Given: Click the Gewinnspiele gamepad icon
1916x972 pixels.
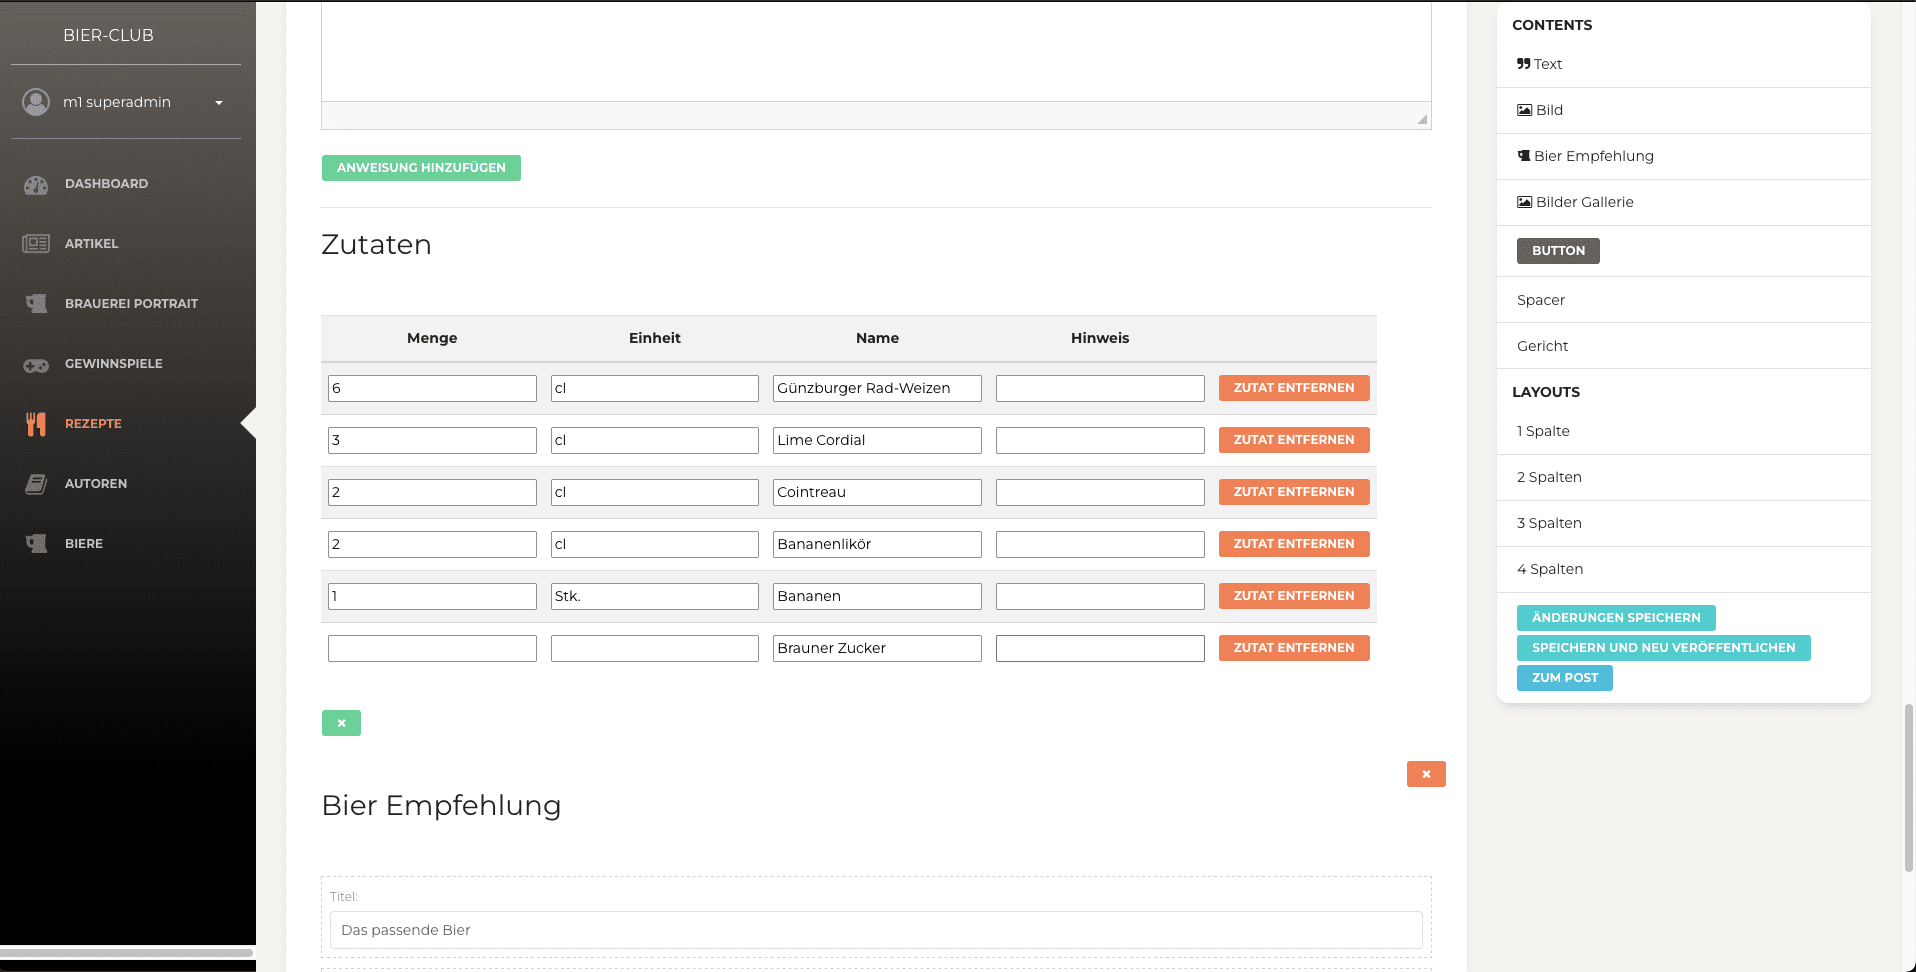Looking at the screenshot, I should point(36,365).
